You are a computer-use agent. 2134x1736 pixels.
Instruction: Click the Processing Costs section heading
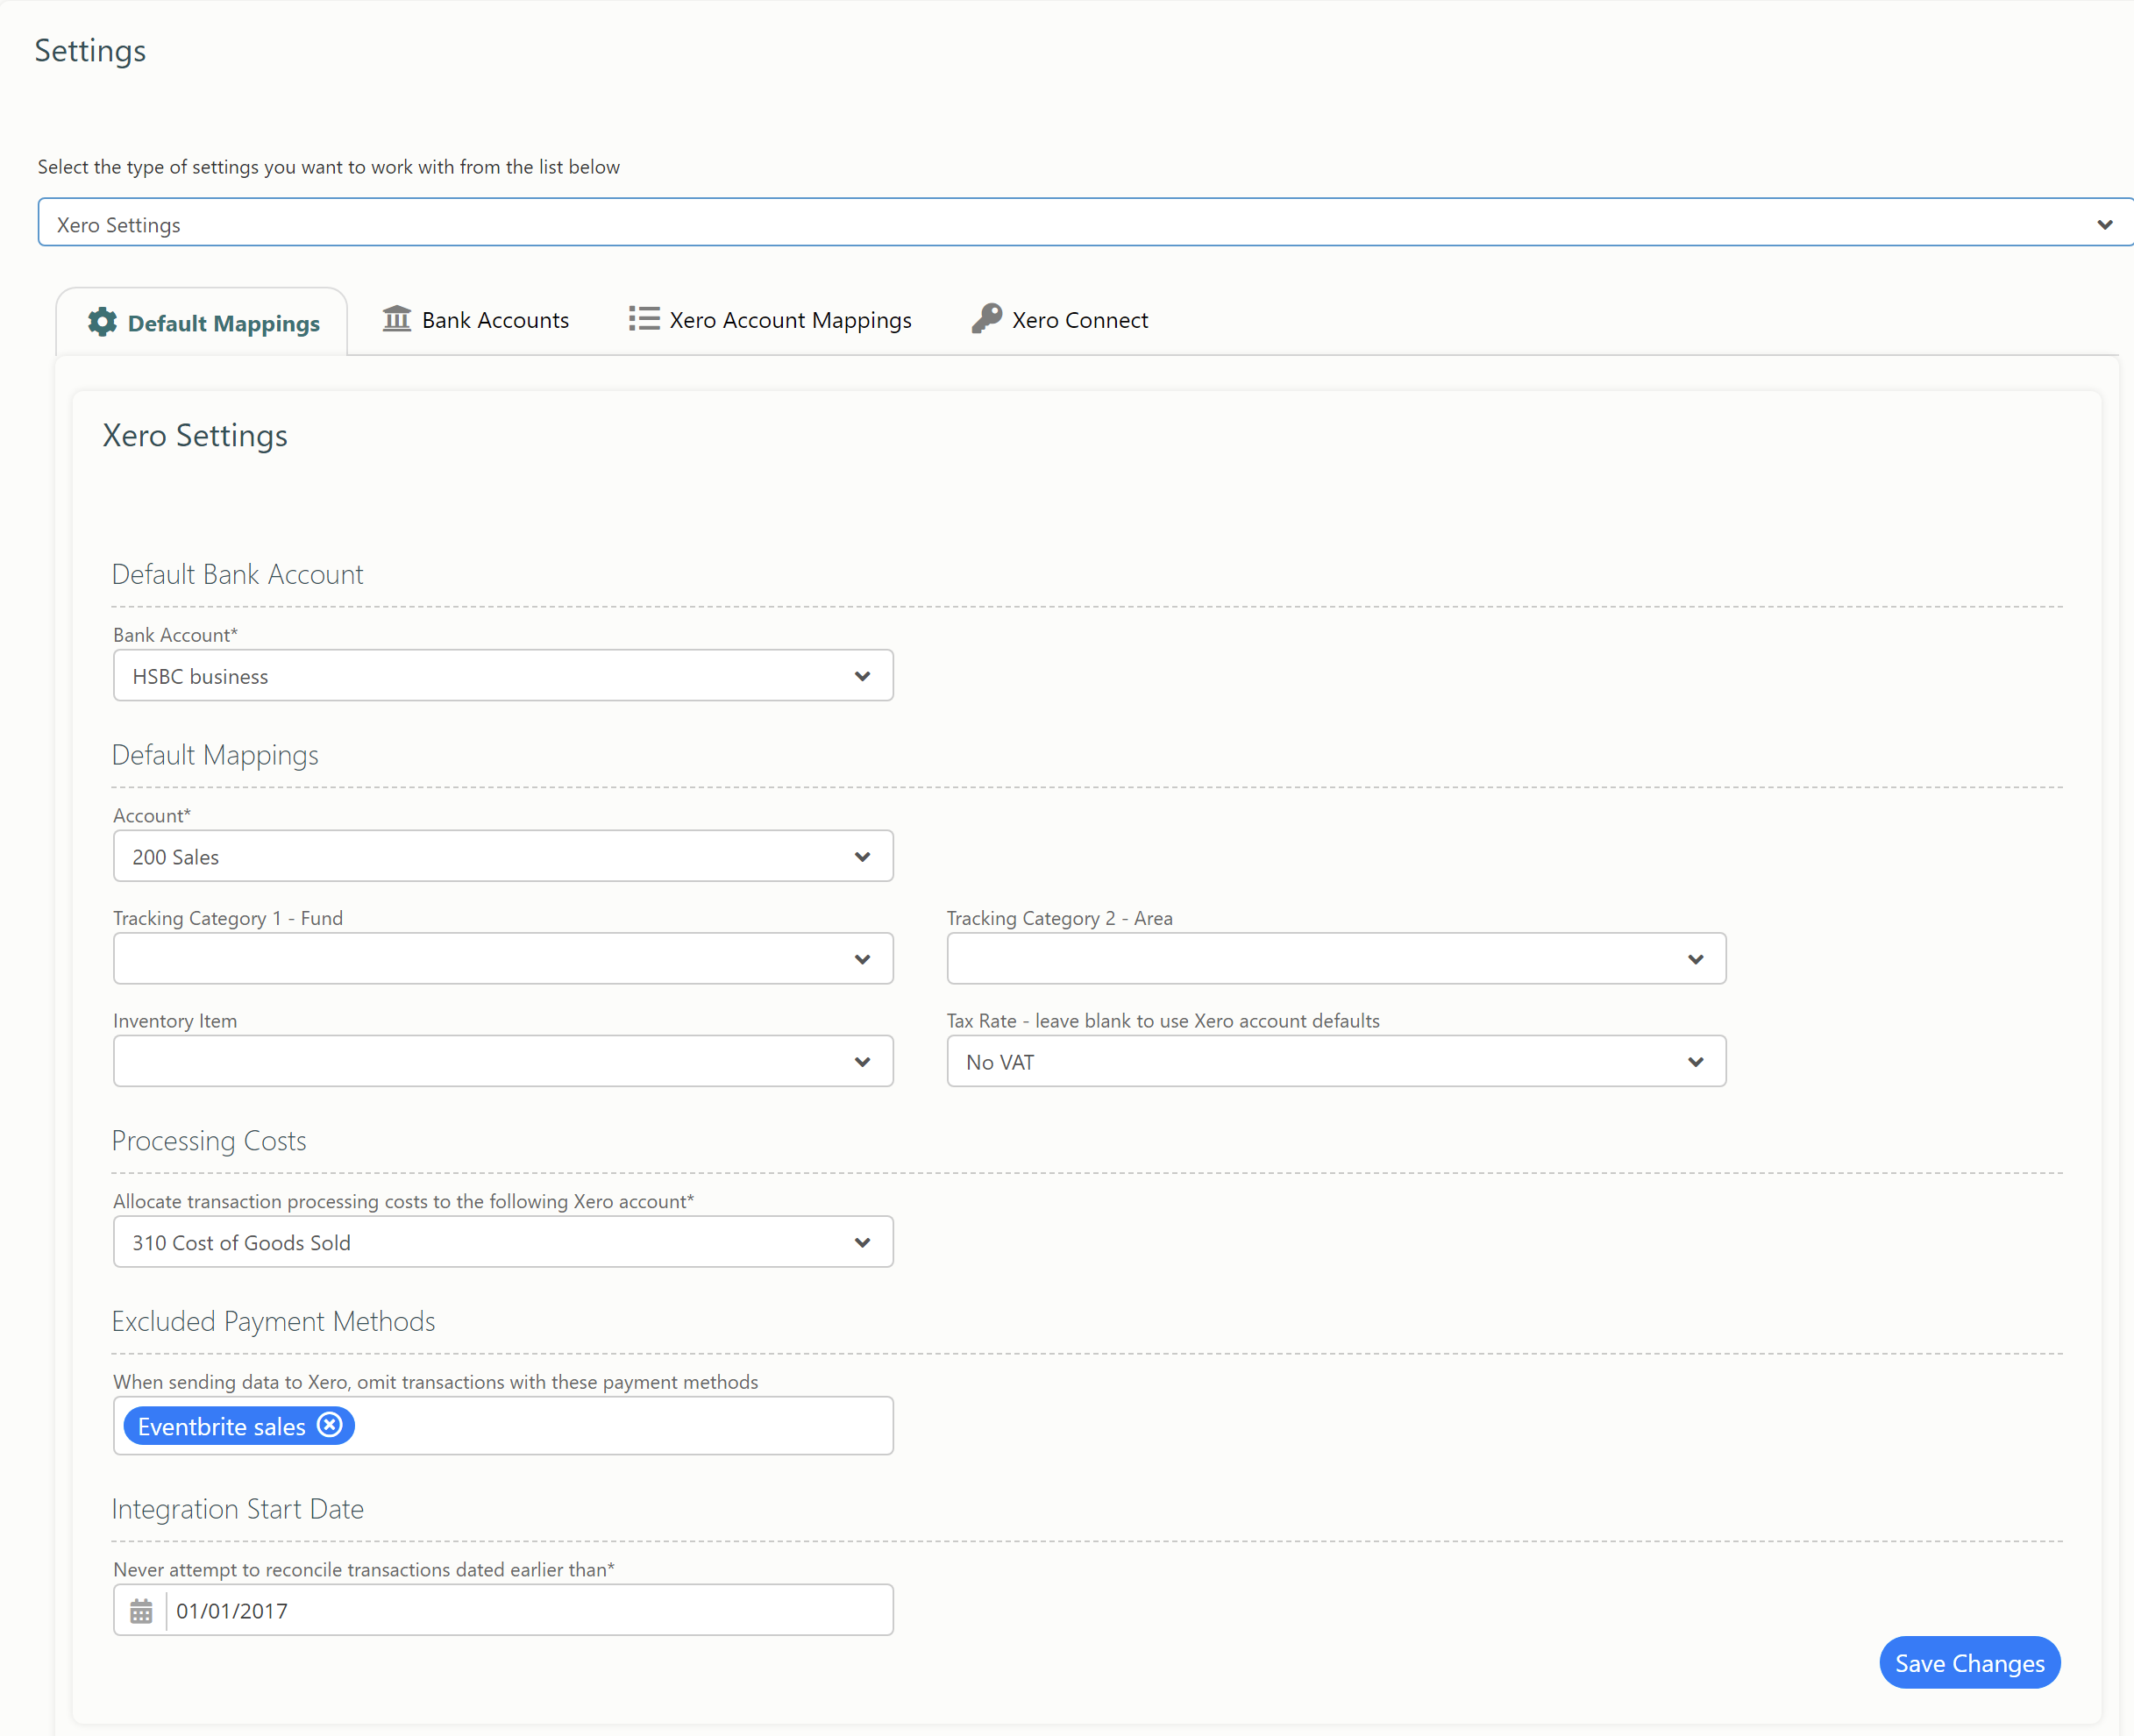pyautogui.click(x=209, y=1141)
